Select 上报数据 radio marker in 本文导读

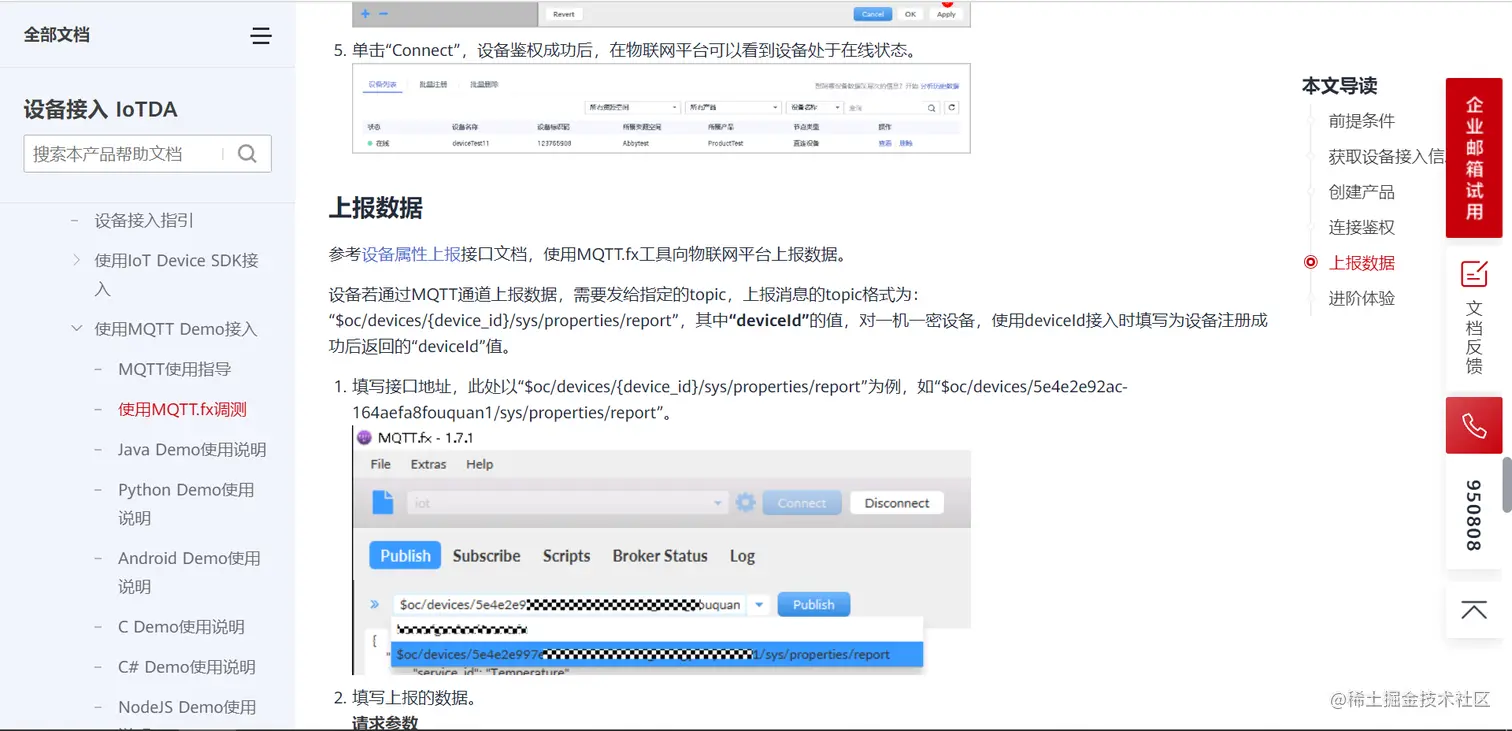click(1310, 262)
